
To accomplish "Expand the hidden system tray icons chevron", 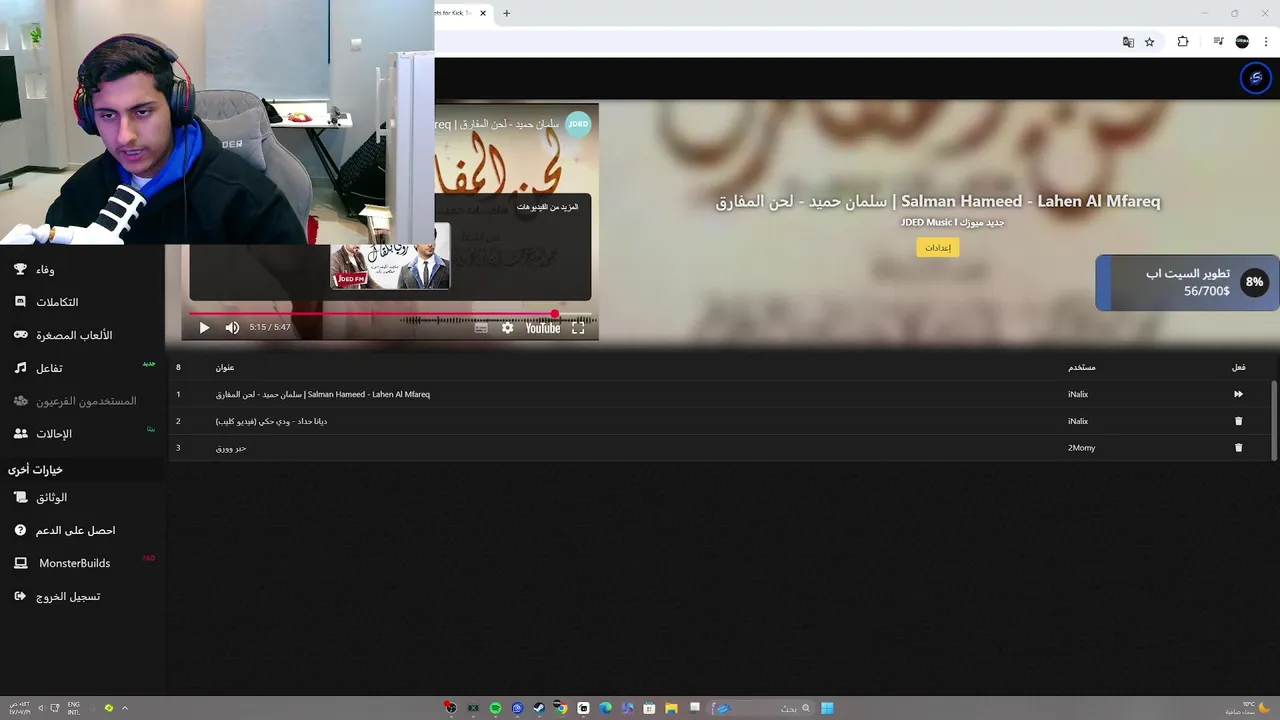I will coord(125,708).
